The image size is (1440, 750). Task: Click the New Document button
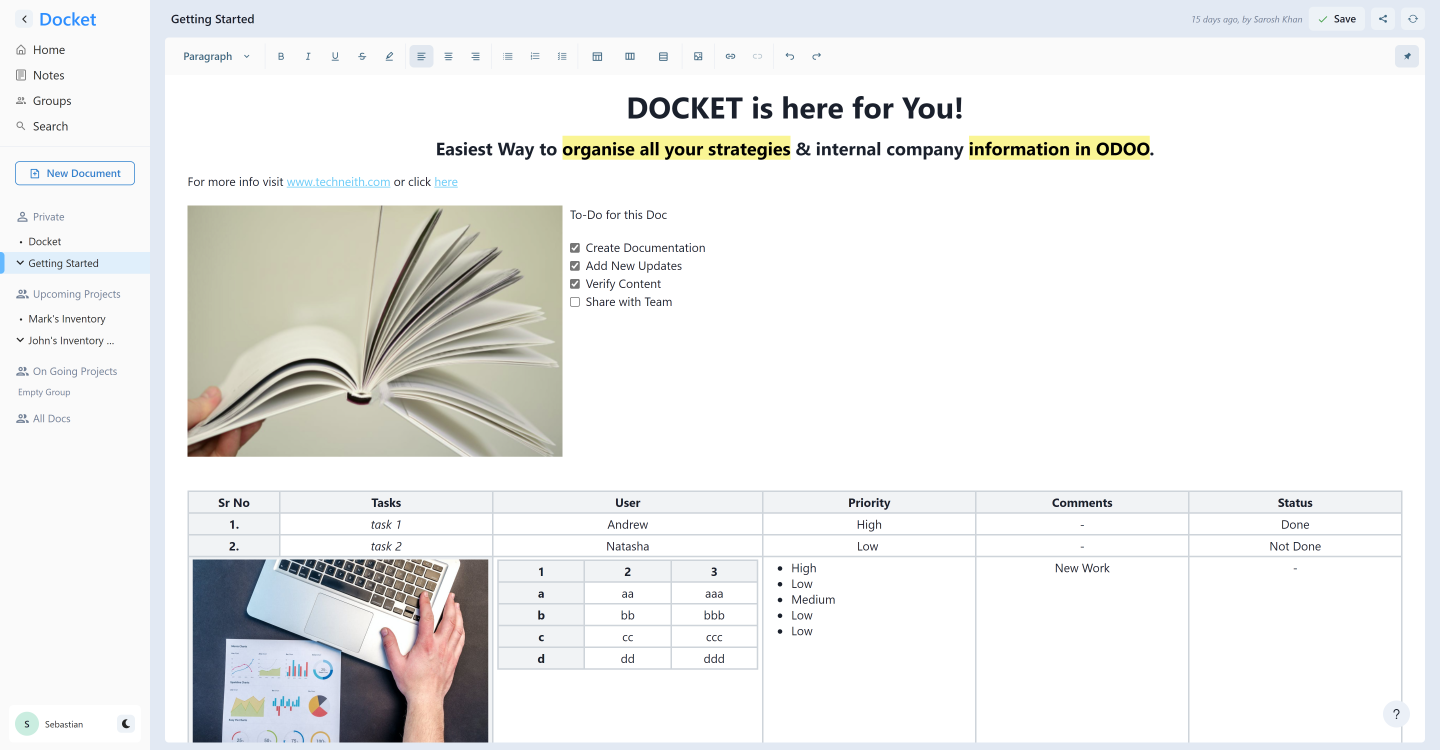(75, 173)
